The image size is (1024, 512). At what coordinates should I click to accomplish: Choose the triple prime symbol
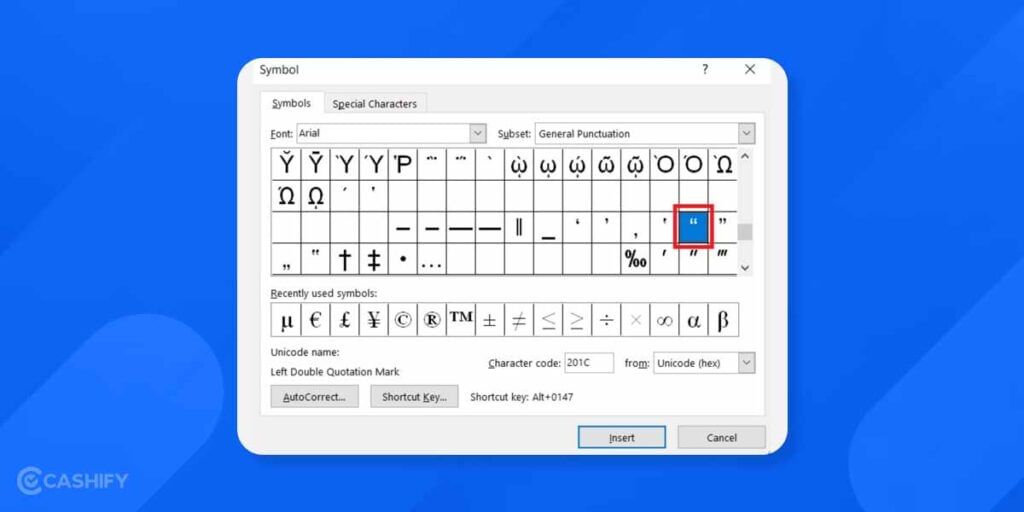point(722,259)
